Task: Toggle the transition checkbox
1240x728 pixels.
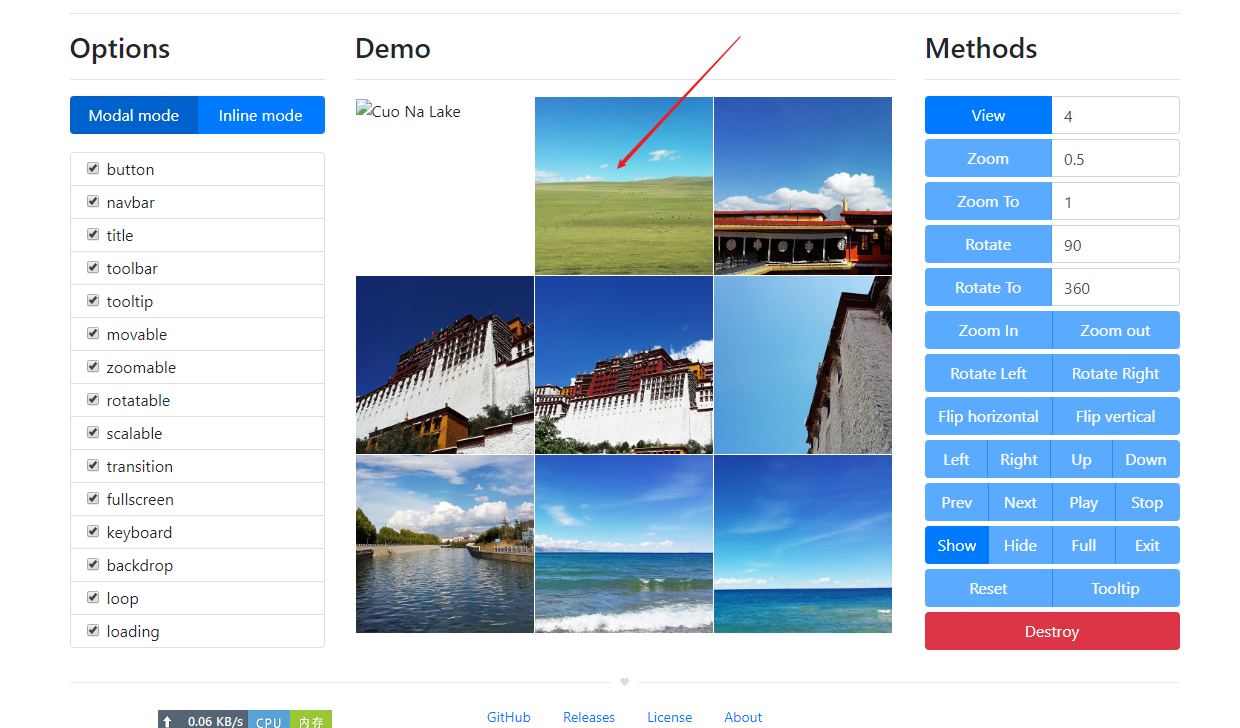Action: tap(93, 466)
